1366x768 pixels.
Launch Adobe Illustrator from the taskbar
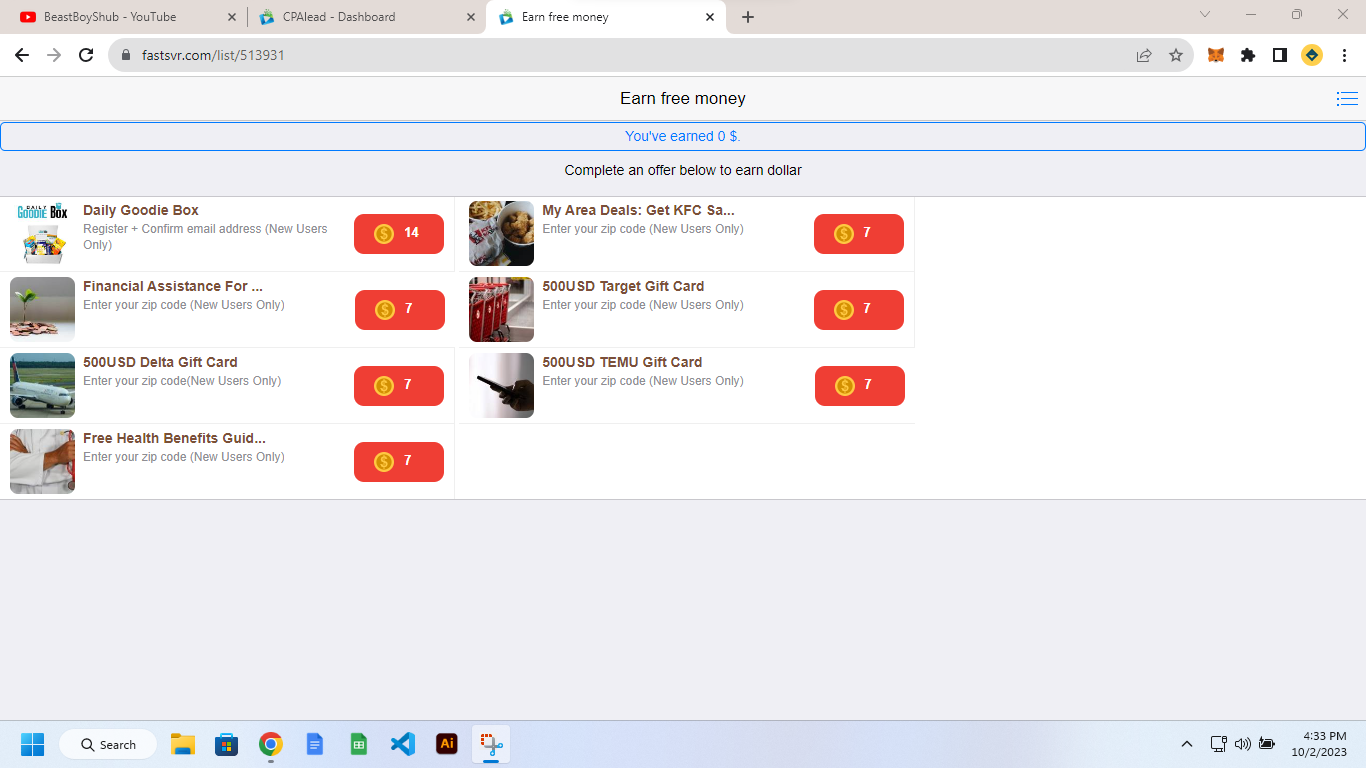click(x=447, y=744)
